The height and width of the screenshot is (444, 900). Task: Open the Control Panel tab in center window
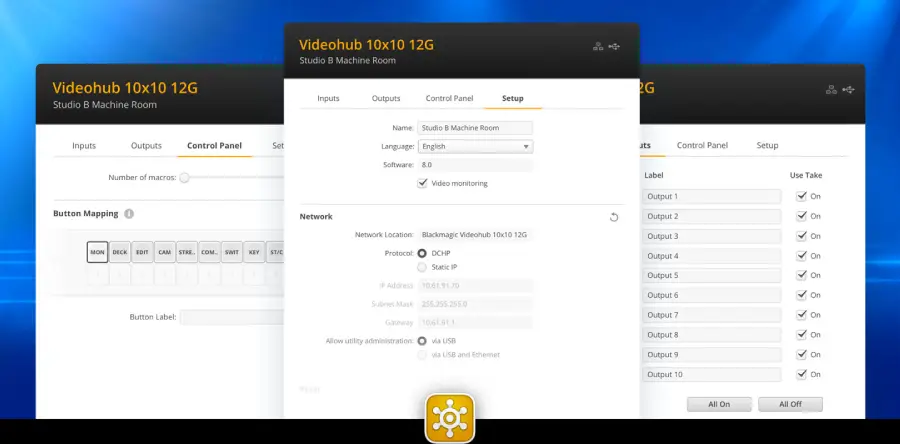[x=449, y=98]
